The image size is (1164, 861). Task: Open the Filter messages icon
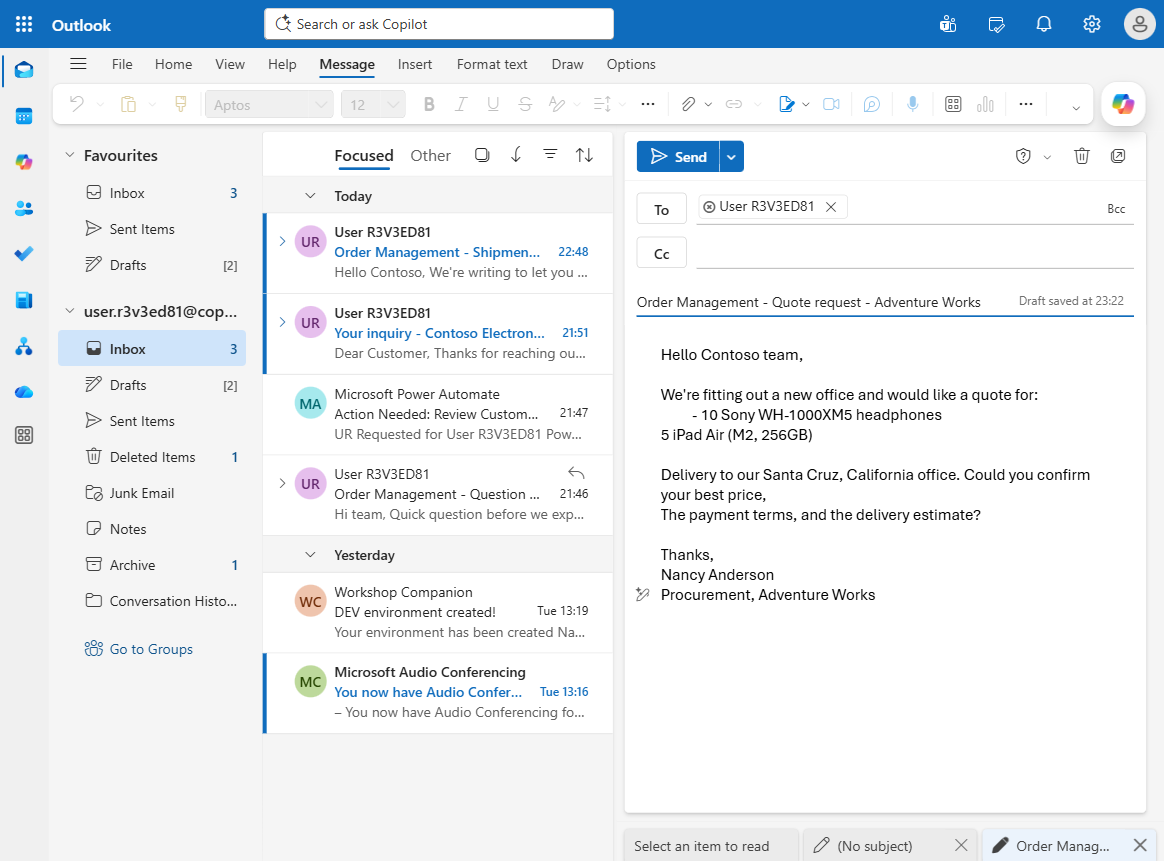click(x=550, y=154)
